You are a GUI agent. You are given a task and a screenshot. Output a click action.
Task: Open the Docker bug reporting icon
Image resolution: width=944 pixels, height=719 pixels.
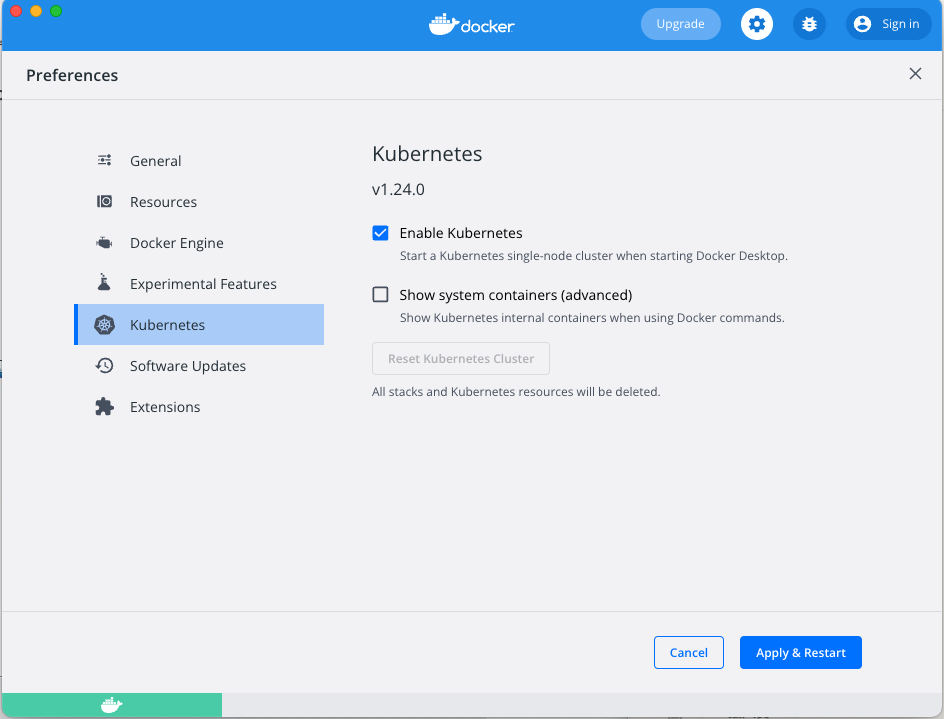point(808,24)
